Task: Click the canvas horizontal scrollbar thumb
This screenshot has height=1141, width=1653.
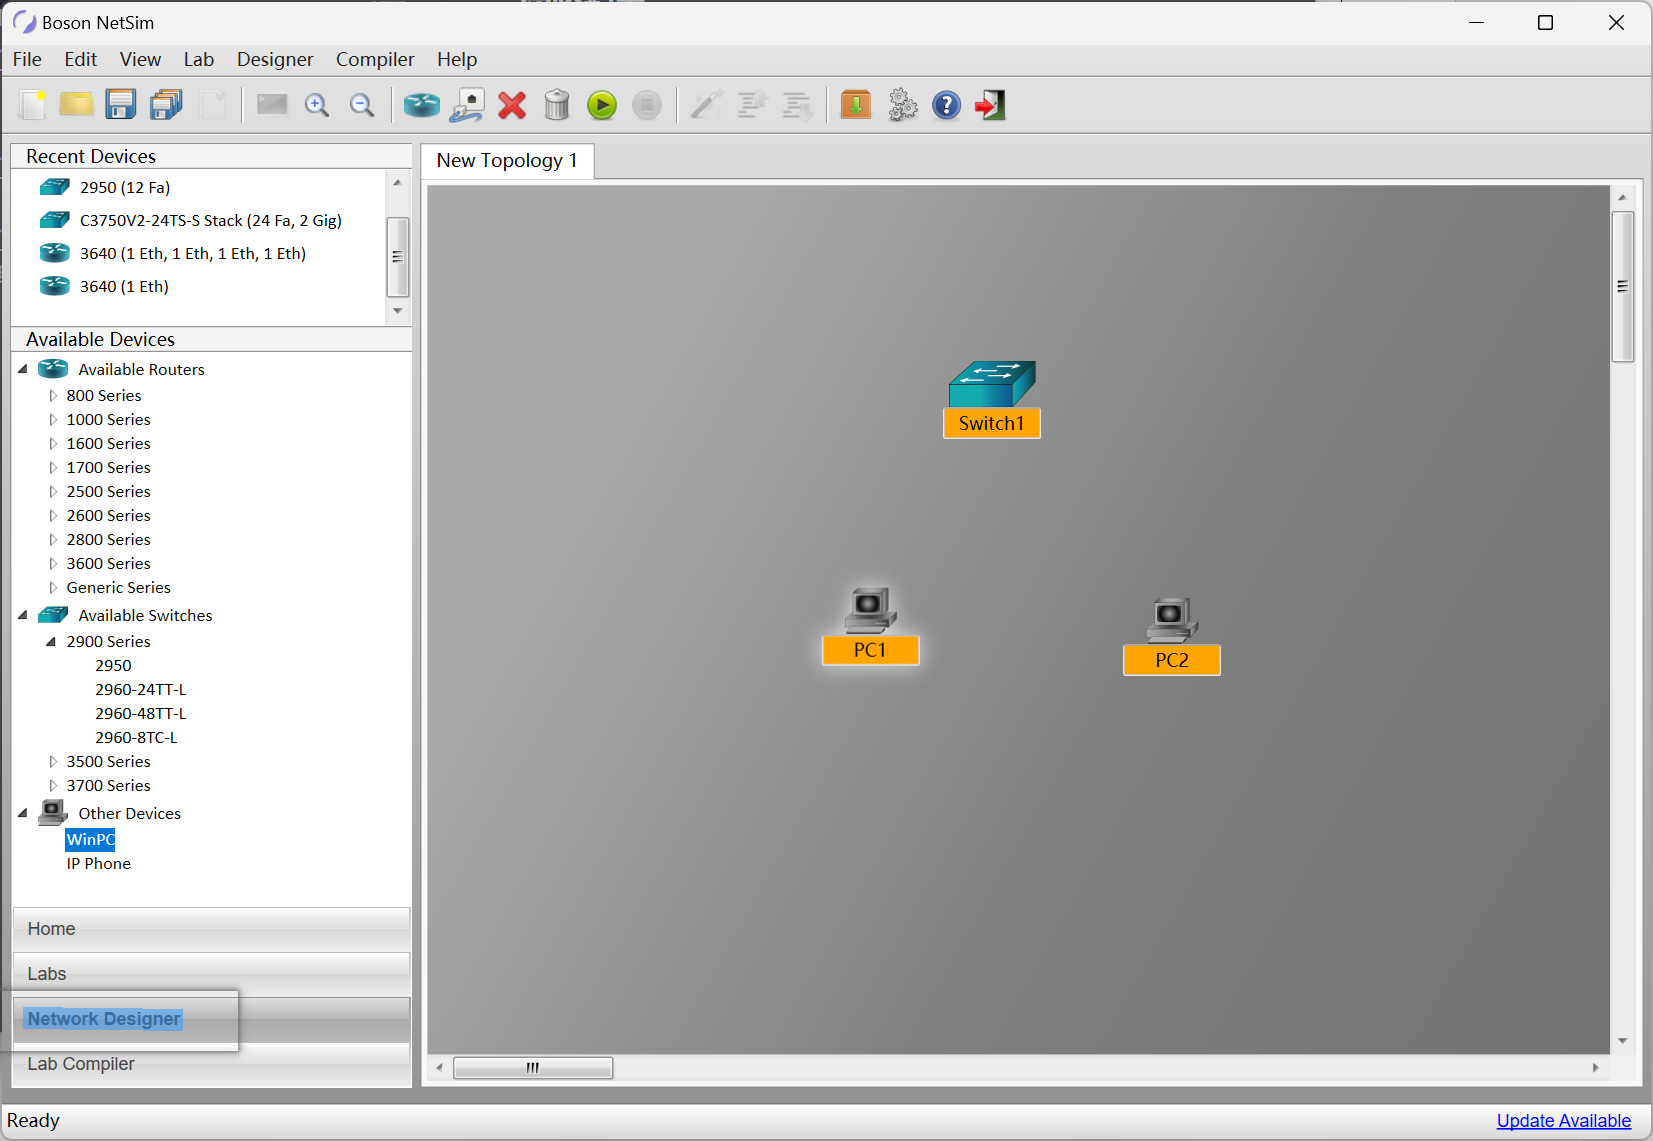Action: tap(533, 1068)
